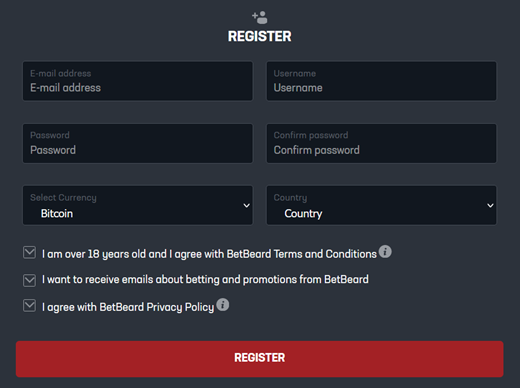Expand the Select Currency dropdown showing Bitcoin
The image size is (520, 388).
tap(138, 205)
